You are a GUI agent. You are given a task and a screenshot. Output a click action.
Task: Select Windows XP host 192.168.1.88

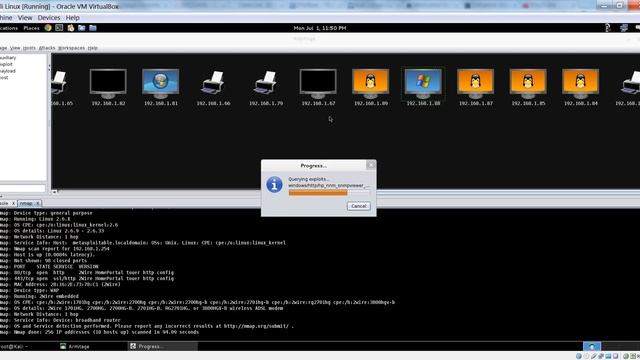point(423,84)
